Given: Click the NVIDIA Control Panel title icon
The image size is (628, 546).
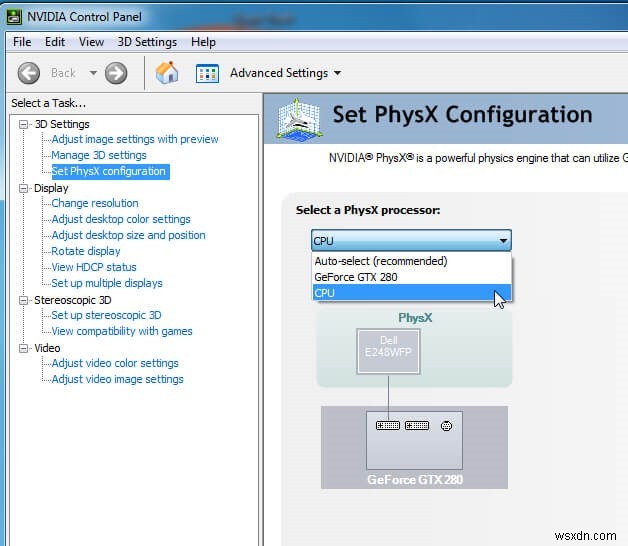Looking at the screenshot, I should click(x=14, y=17).
